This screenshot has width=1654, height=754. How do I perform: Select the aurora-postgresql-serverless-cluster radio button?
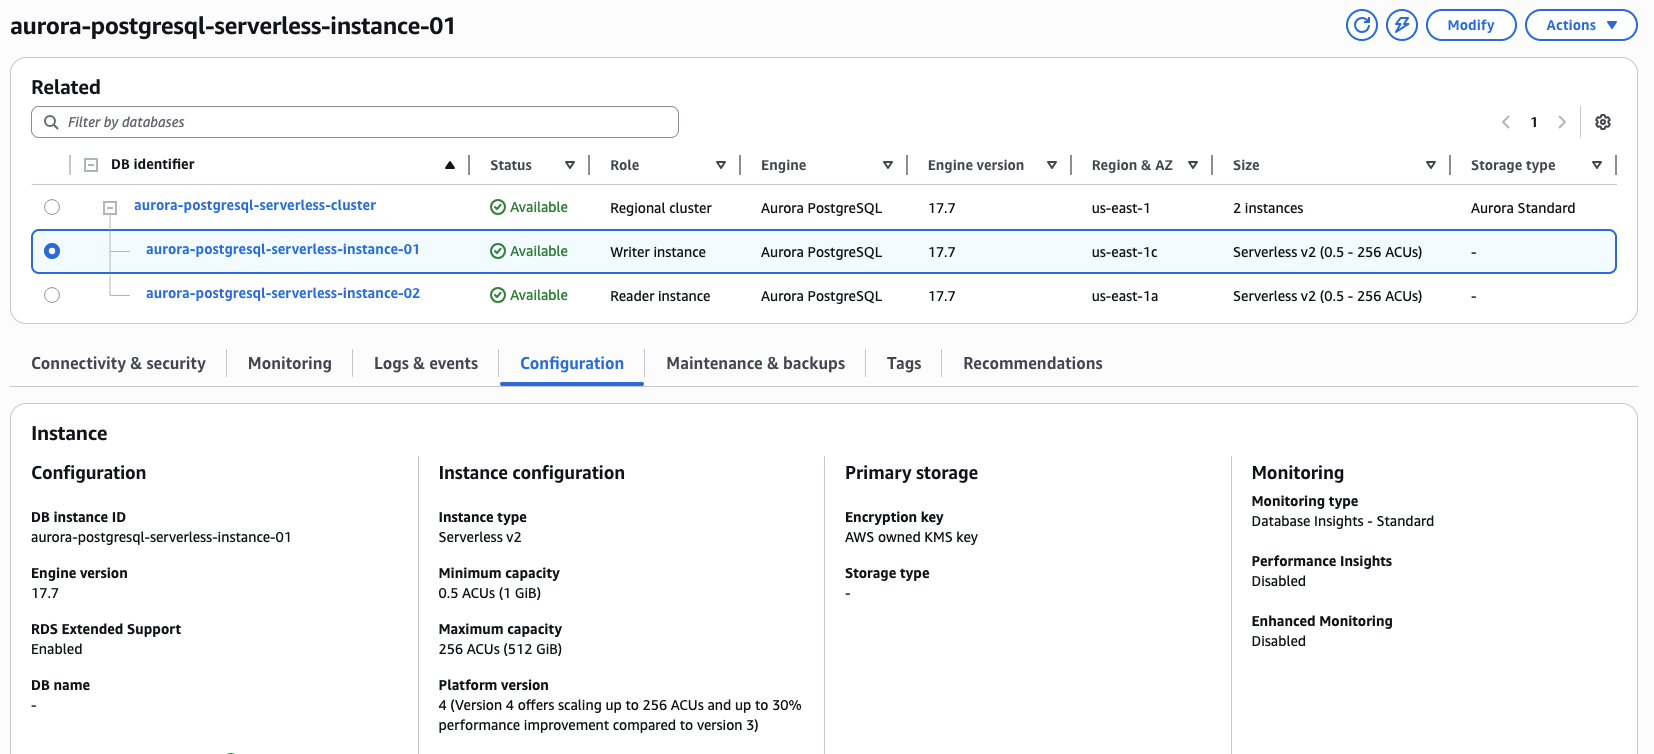point(52,207)
